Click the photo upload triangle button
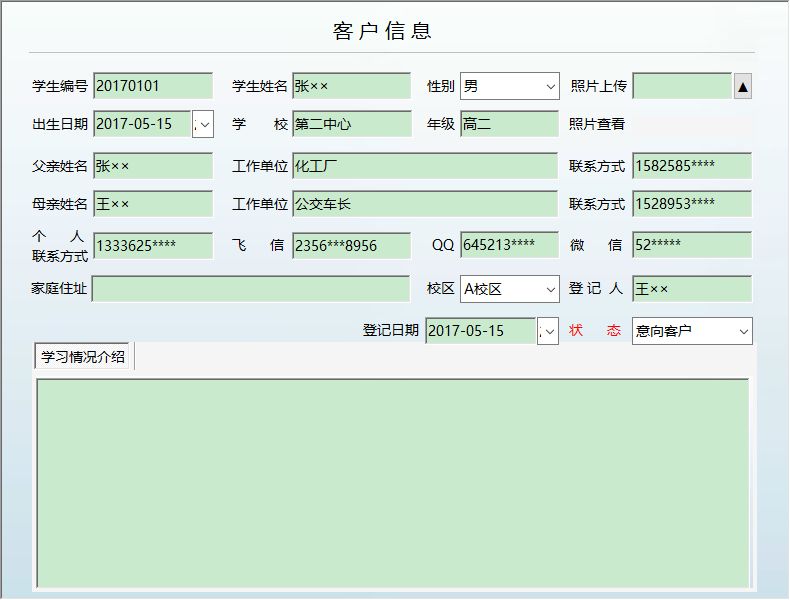This screenshot has height=600, width=790. pyautogui.click(x=743, y=87)
